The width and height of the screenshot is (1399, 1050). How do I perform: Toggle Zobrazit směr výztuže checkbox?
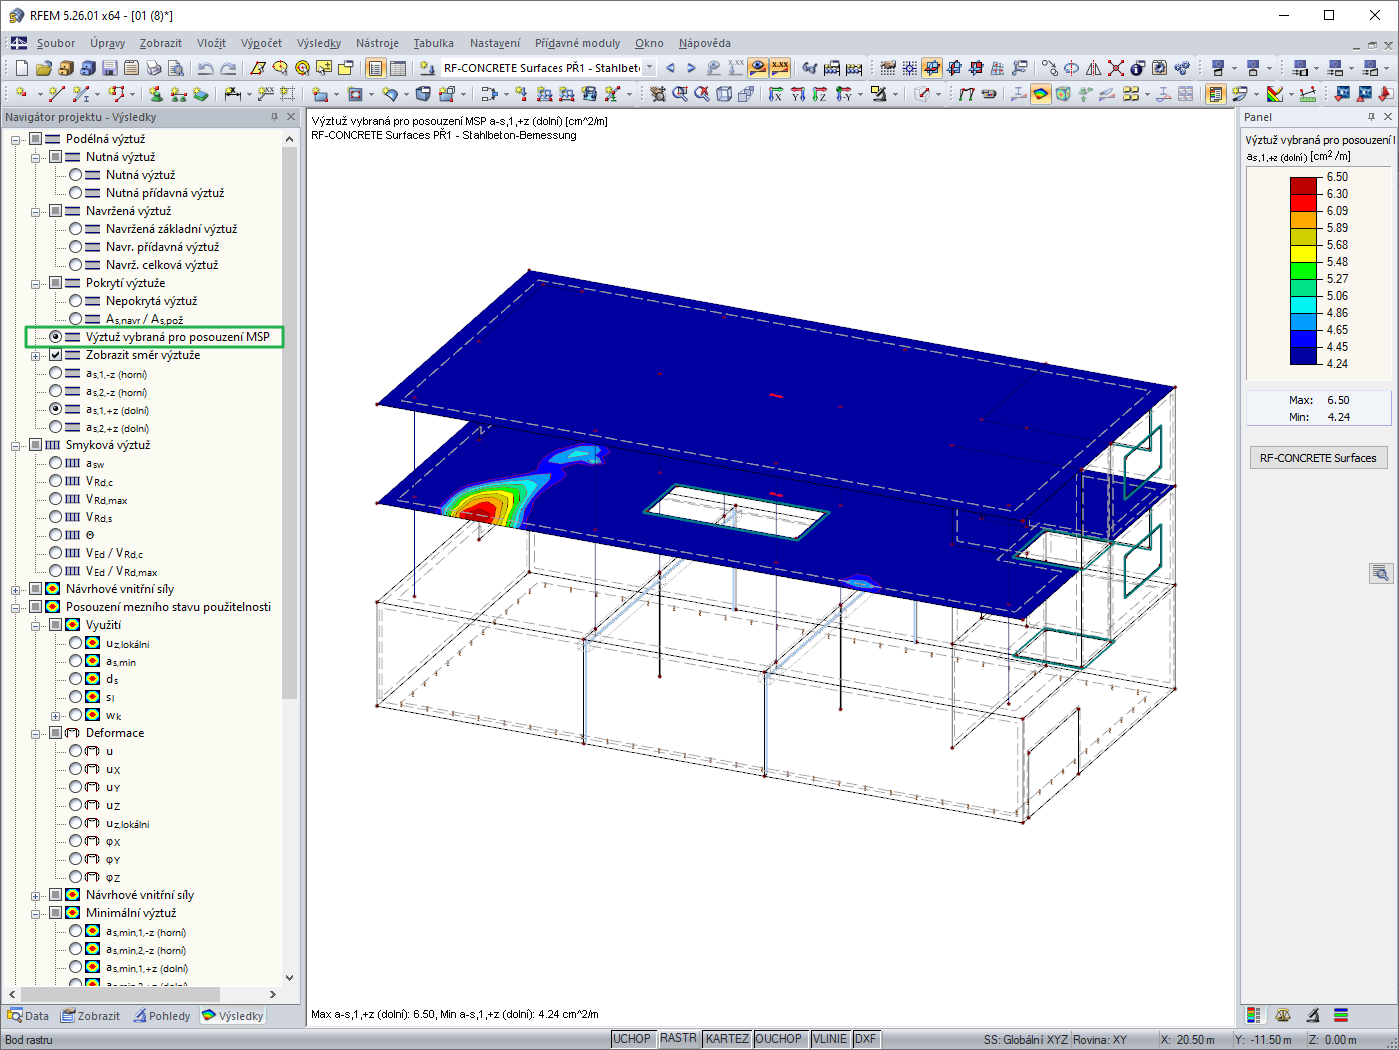[x=55, y=355]
